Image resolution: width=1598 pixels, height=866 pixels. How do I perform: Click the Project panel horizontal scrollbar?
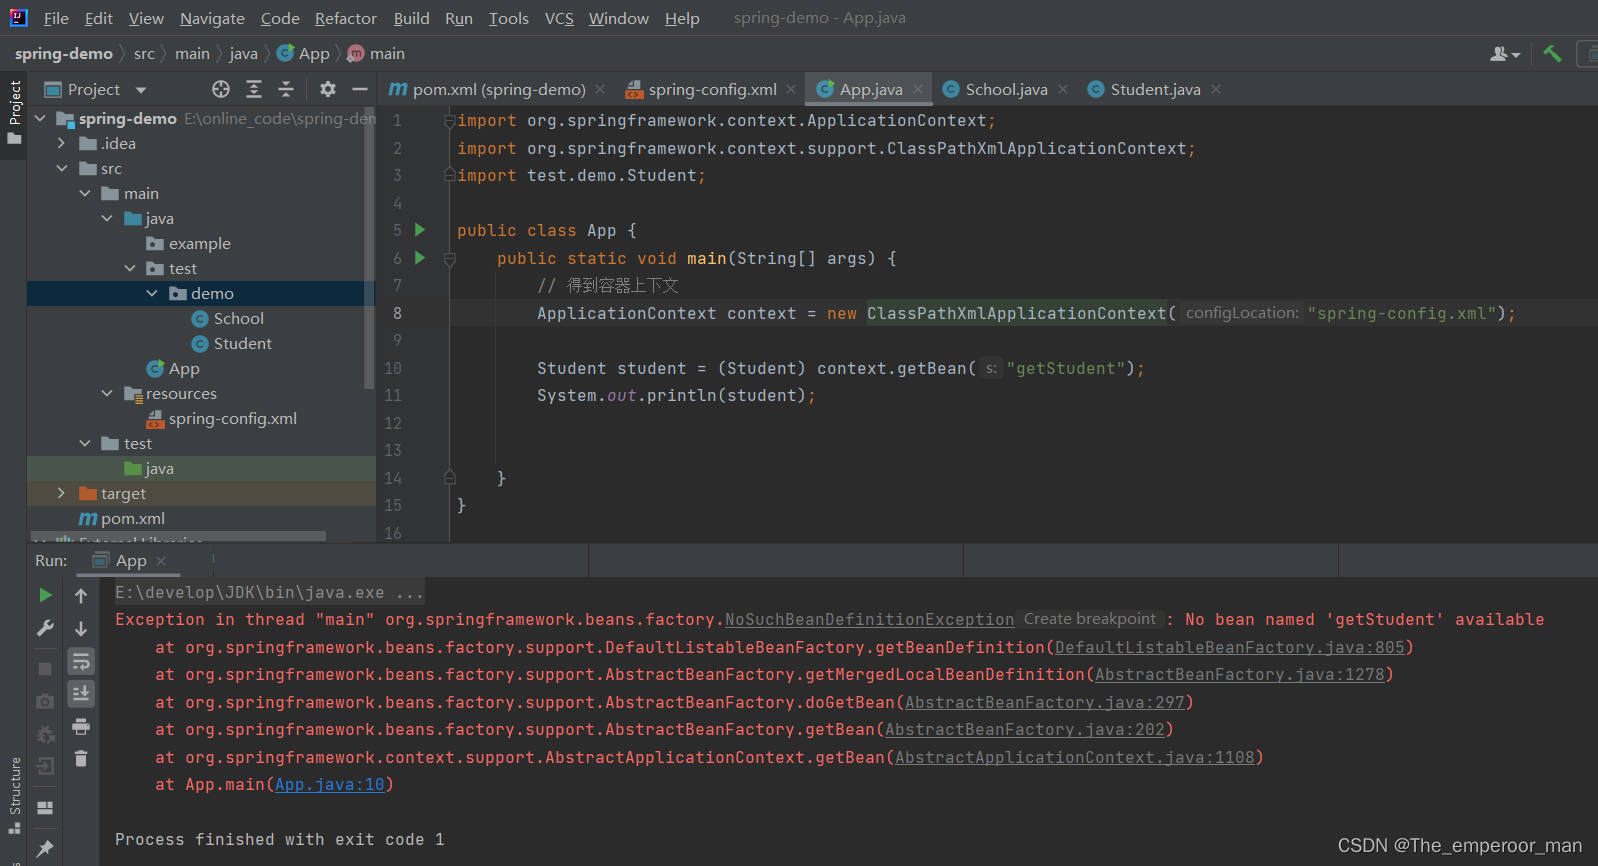click(178, 536)
